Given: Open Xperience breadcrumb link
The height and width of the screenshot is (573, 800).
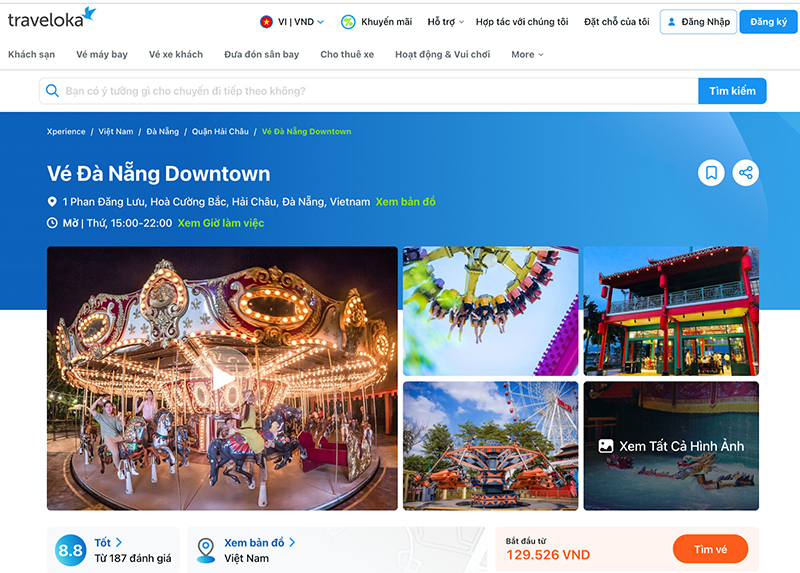Looking at the screenshot, I should point(66,132).
